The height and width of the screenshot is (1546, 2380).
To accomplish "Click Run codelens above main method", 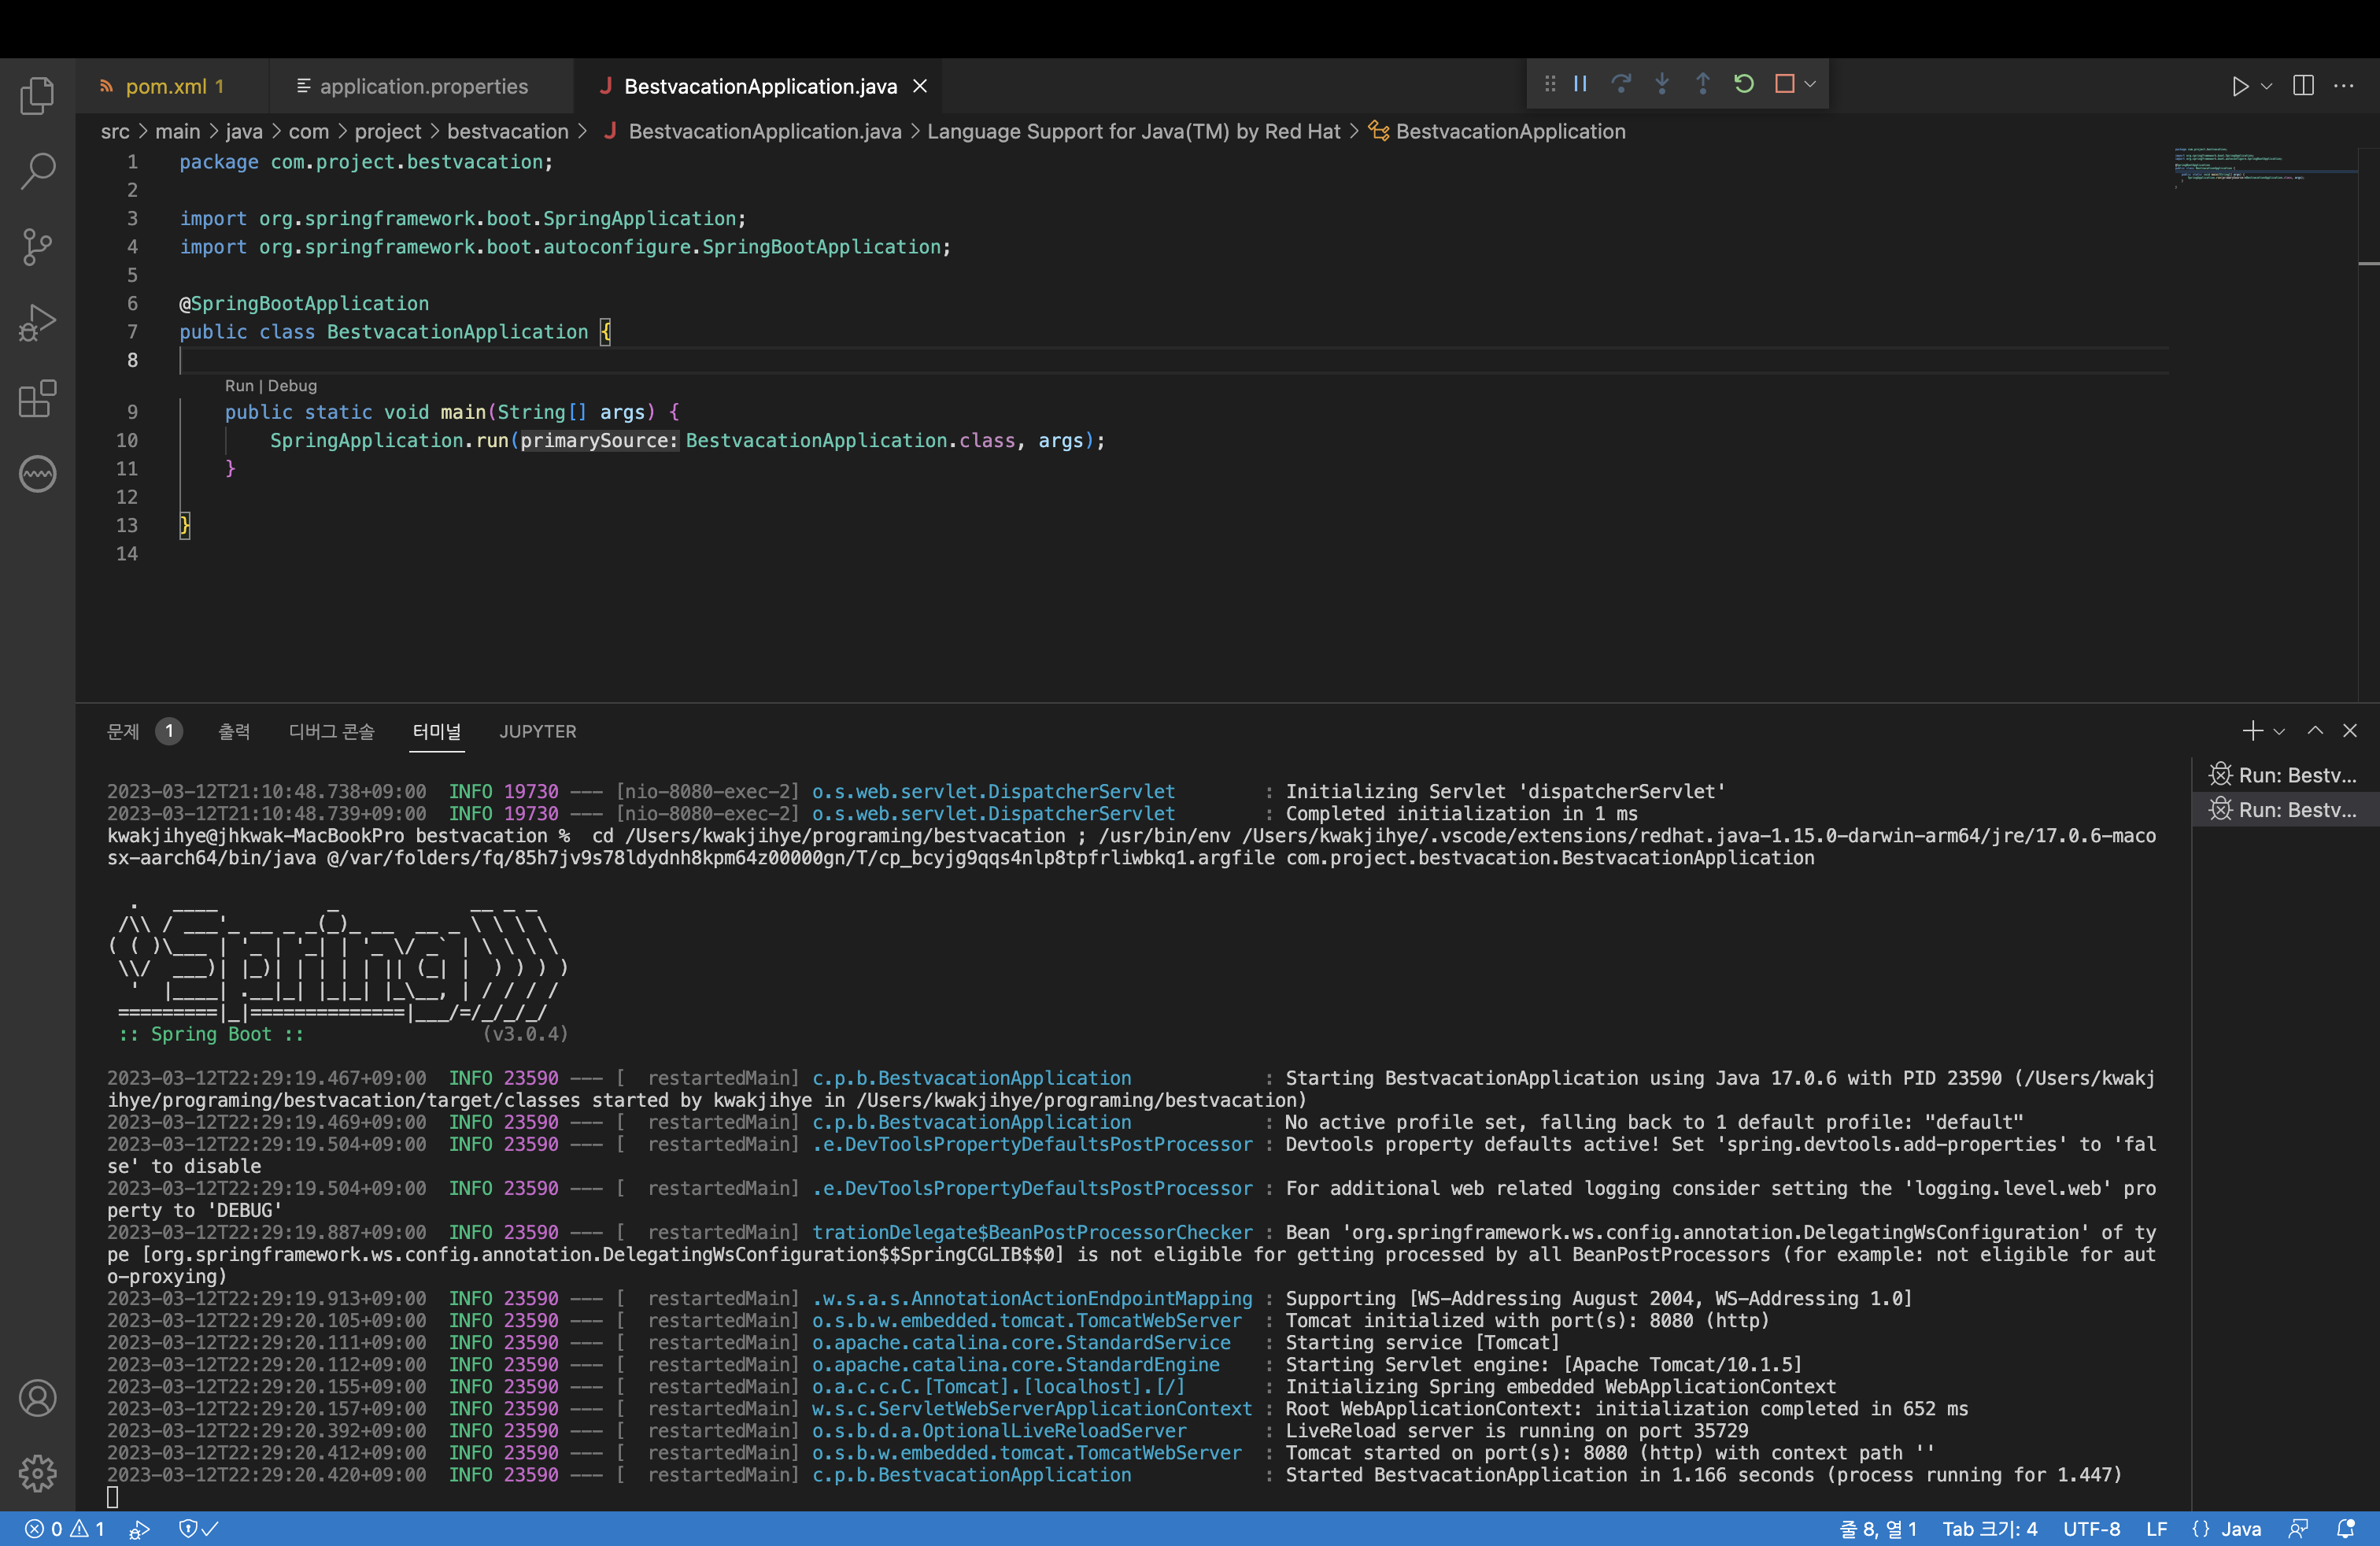I will [238, 386].
